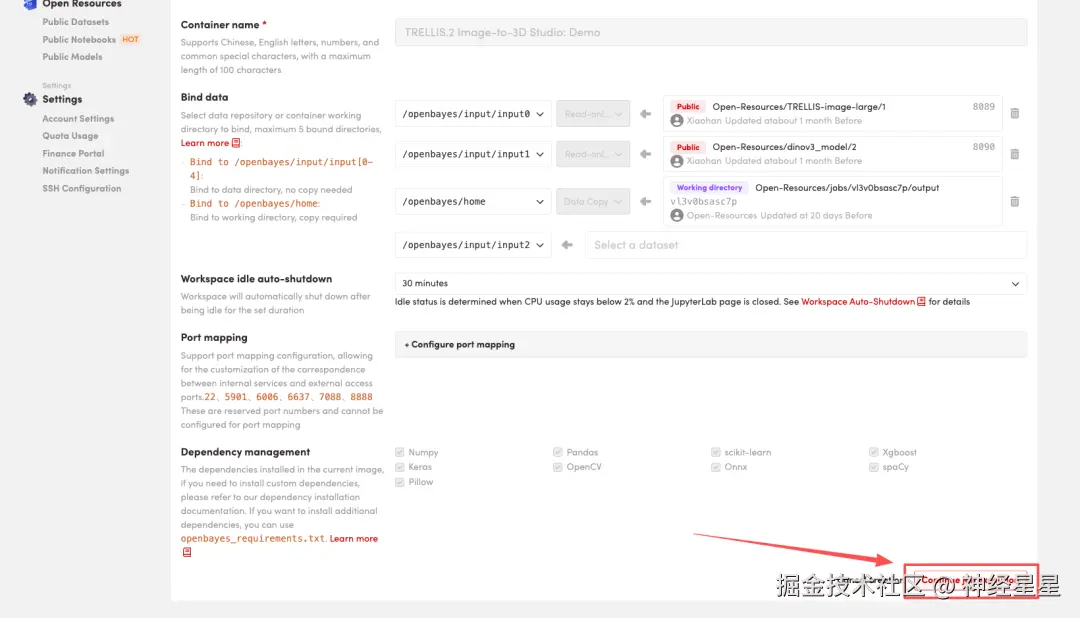Click the left arrow beside /openbayes/home row

click(645, 201)
